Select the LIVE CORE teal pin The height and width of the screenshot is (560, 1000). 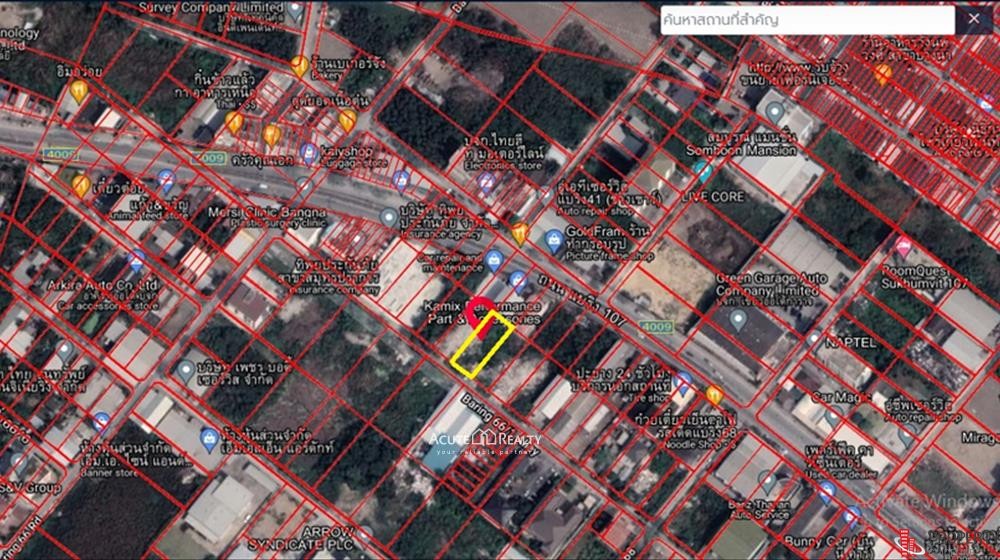[x=702, y=172]
